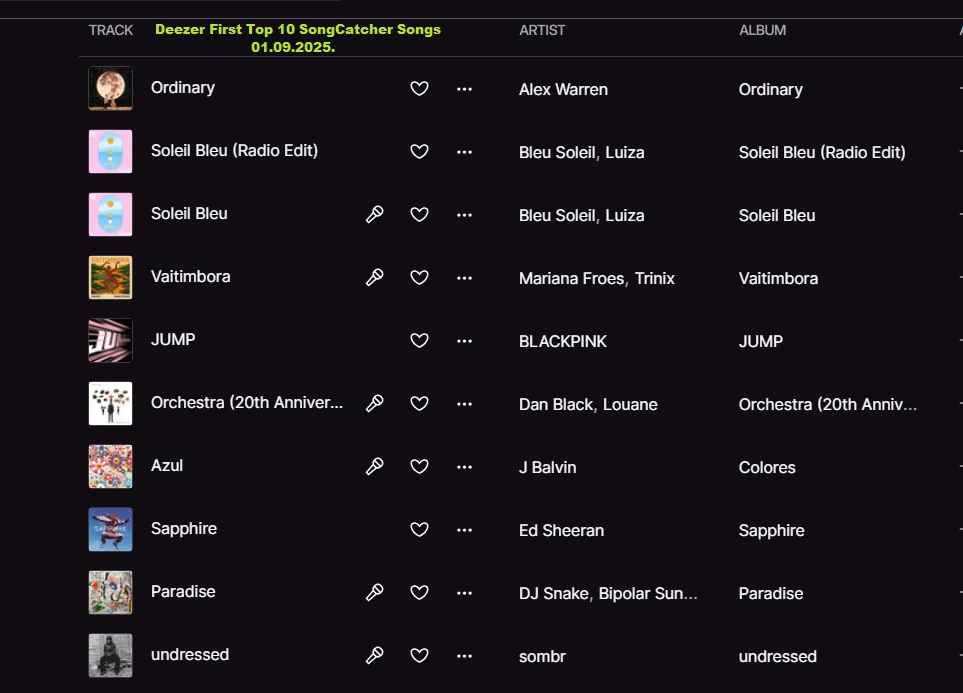Expand more actions for undressed

tap(464, 656)
